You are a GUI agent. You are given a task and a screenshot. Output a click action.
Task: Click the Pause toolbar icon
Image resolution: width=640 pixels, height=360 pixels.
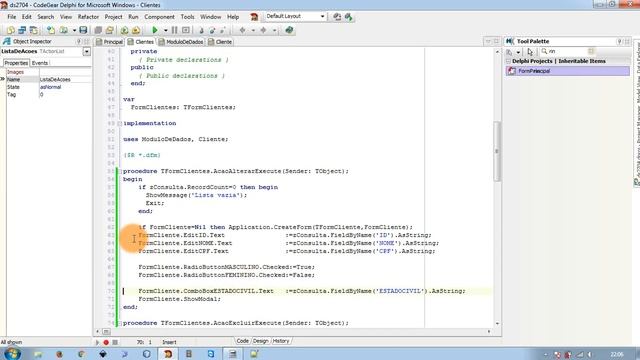tap(175, 30)
